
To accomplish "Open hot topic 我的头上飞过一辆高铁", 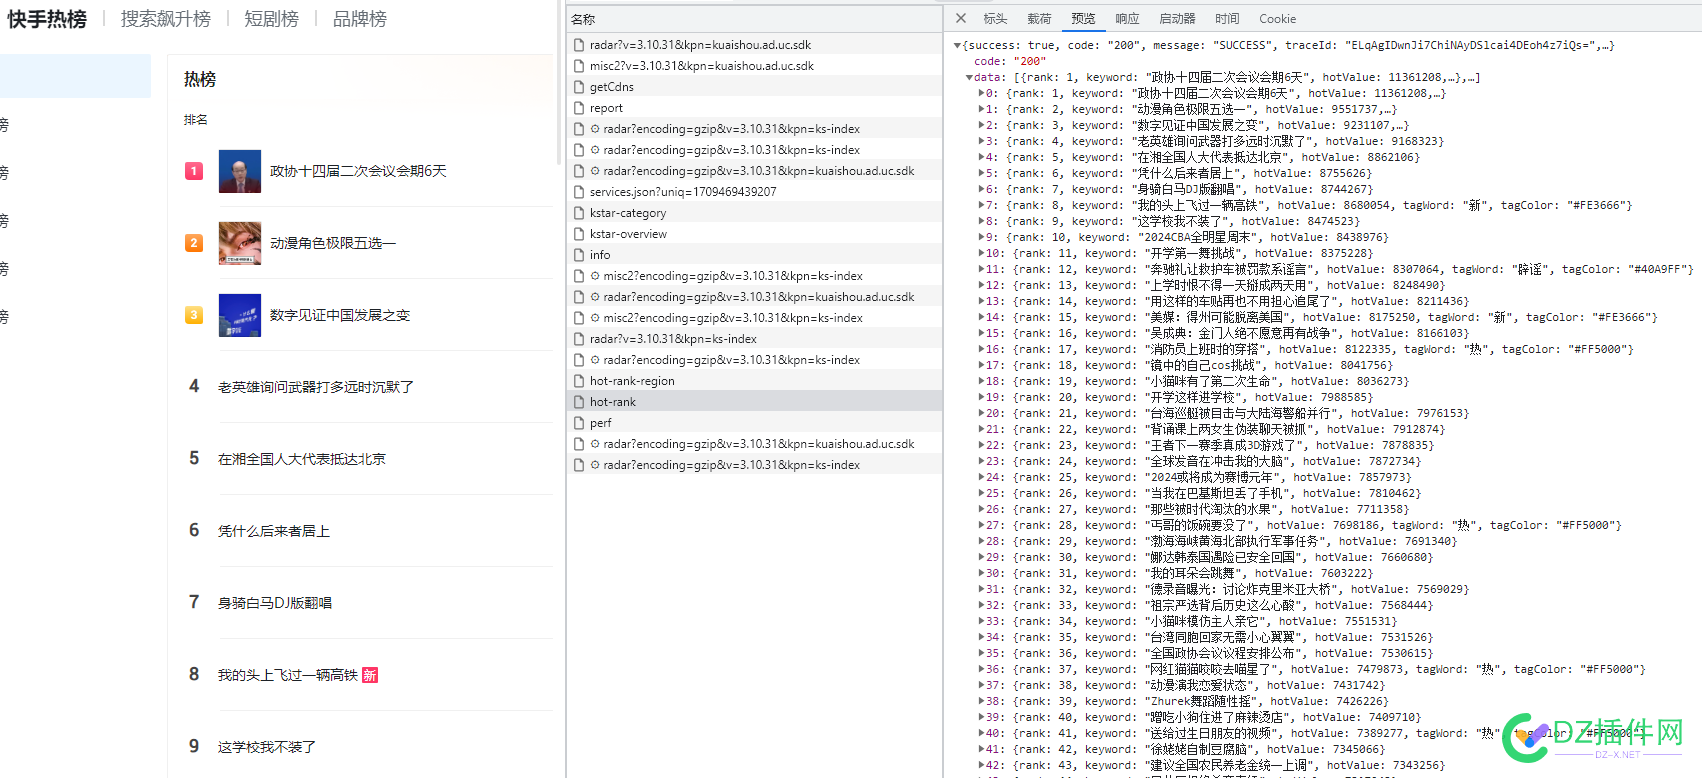I will coord(288,675).
